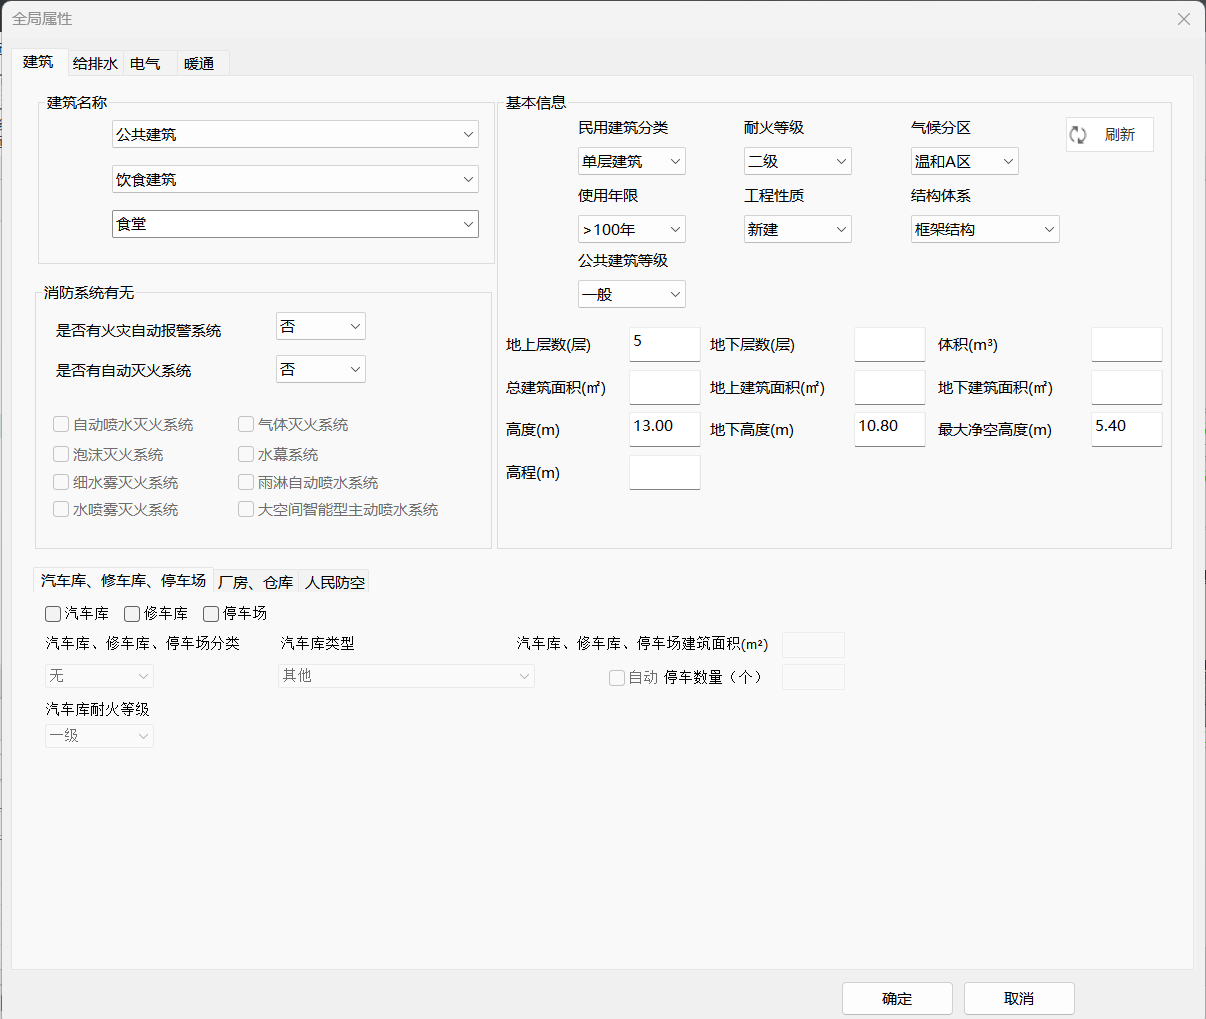Click the 确定 button

coord(897,998)
